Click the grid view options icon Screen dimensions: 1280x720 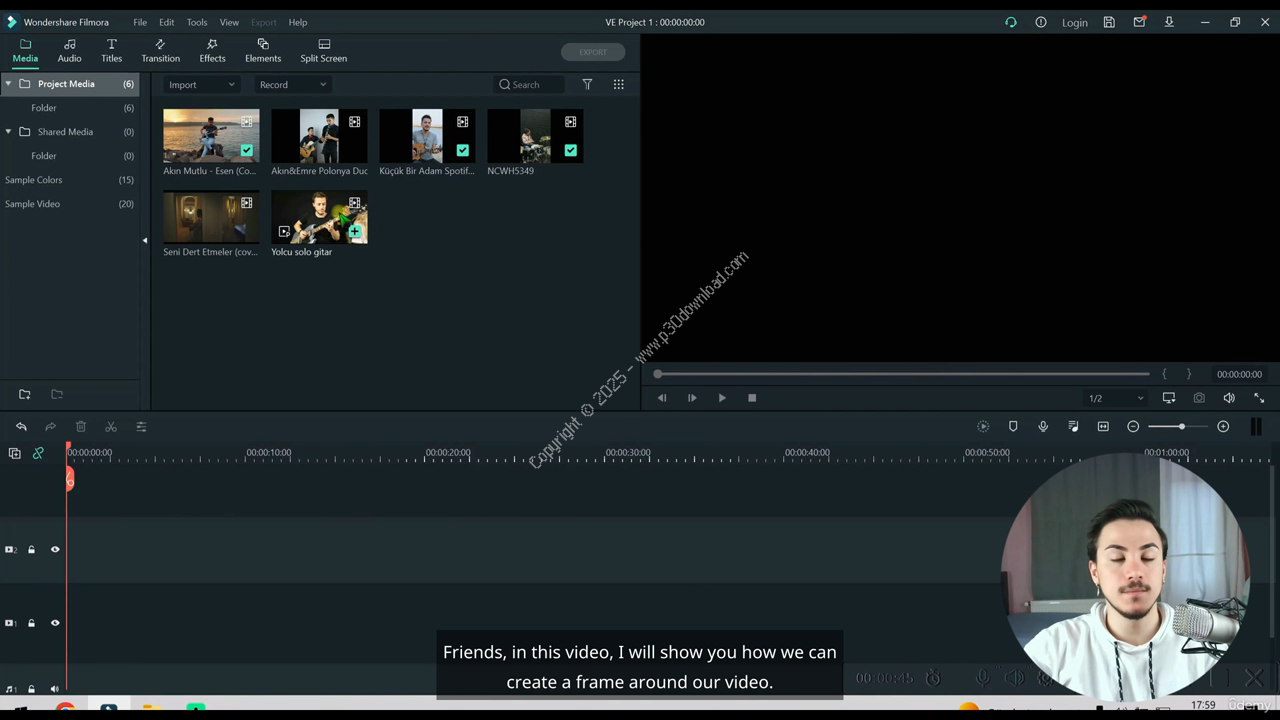coord(618,85)
